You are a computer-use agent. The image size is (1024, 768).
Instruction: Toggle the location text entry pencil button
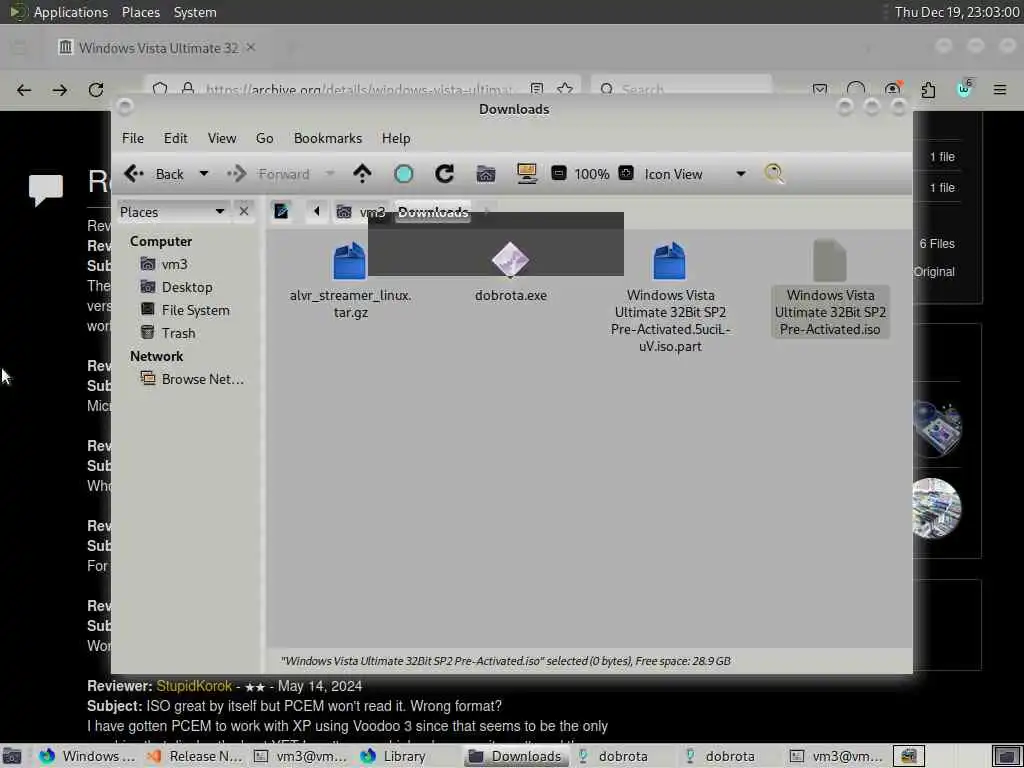(x=281, y=212)
